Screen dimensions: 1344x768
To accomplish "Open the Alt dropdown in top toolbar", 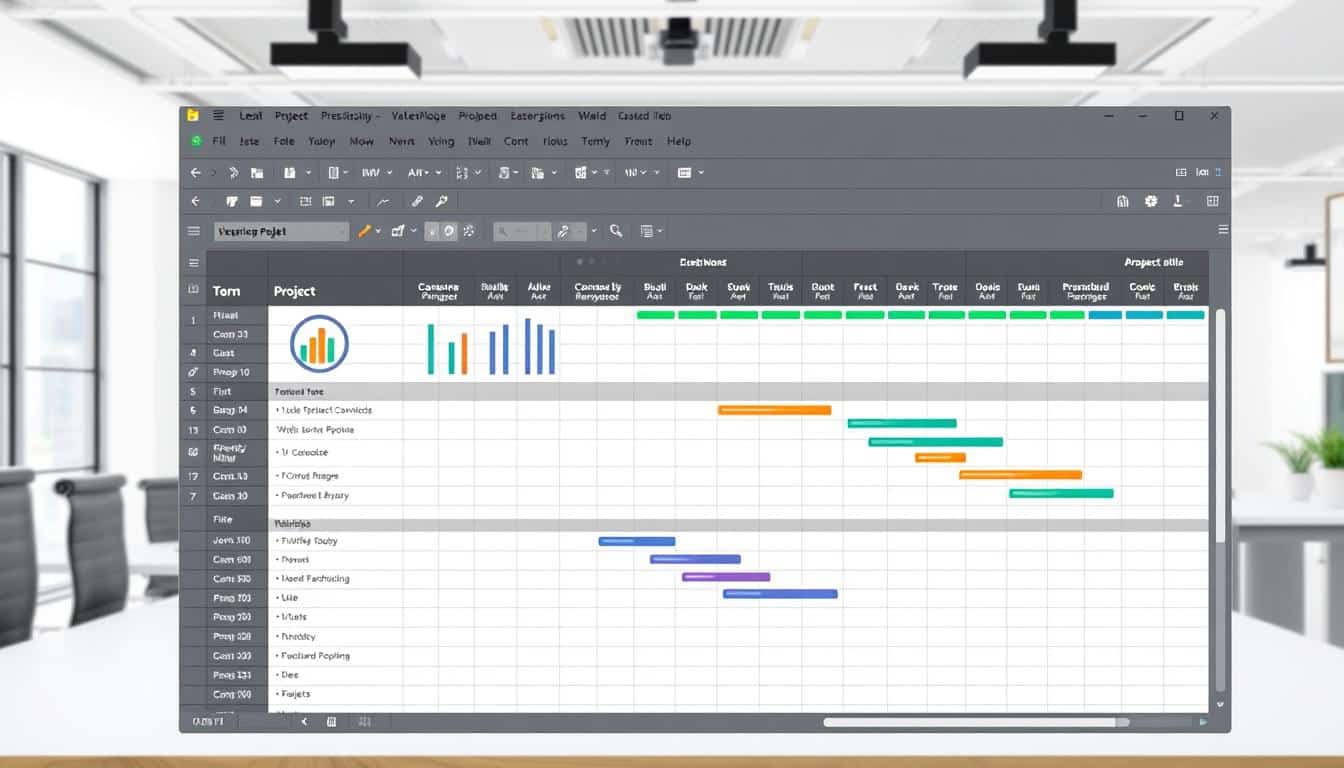I will point(424,173).
